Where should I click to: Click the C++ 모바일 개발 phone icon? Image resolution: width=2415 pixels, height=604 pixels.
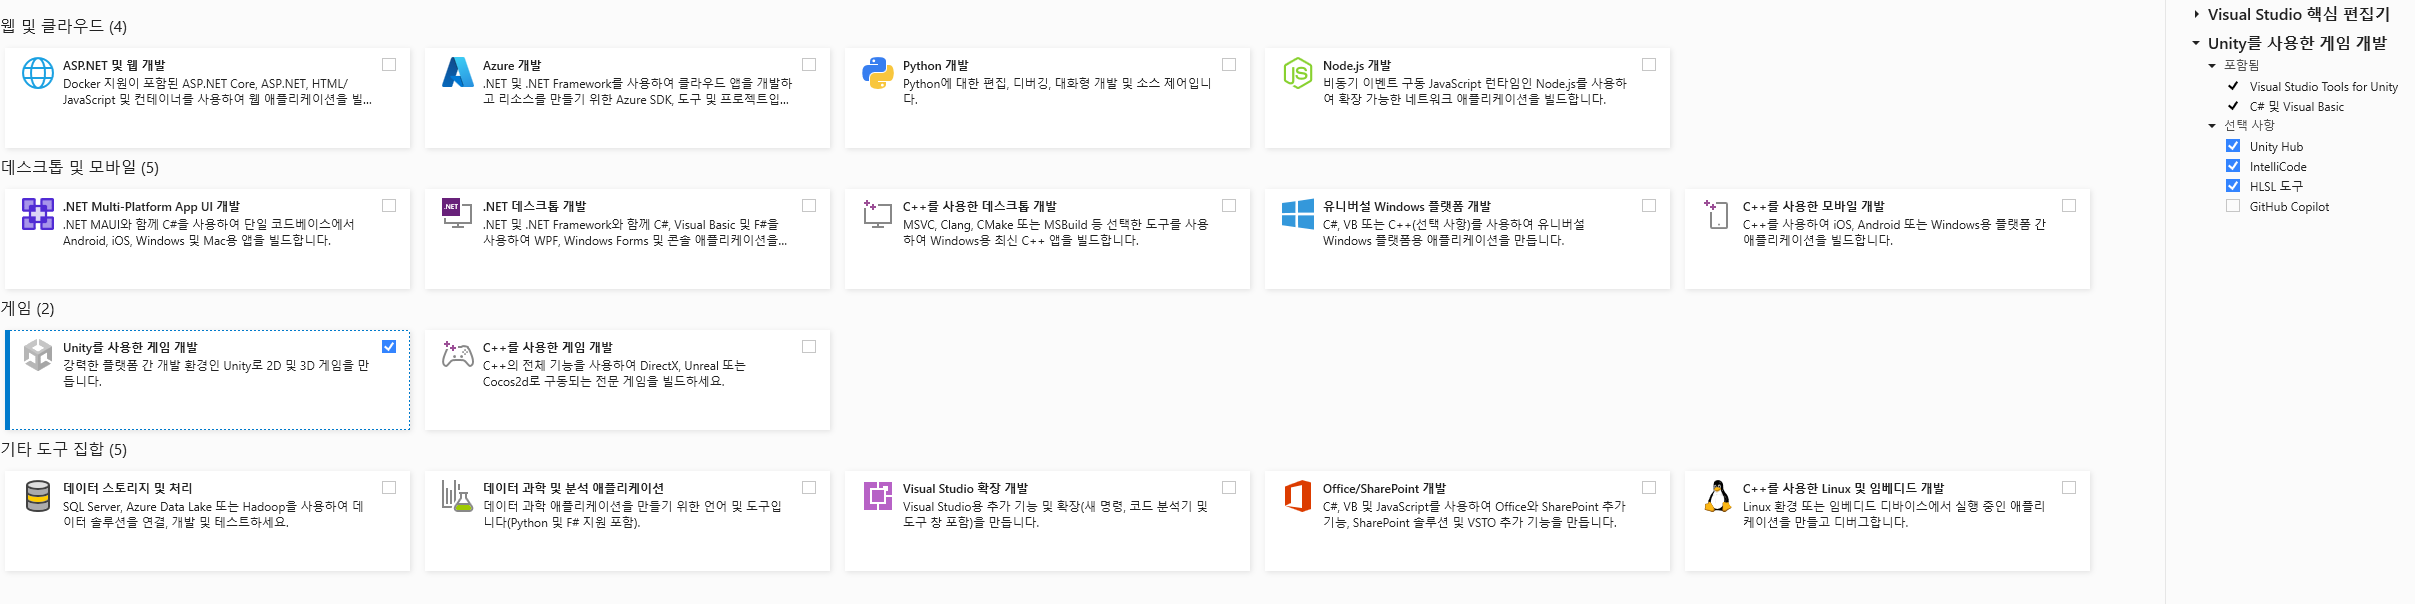click(x=1718, y=214)
